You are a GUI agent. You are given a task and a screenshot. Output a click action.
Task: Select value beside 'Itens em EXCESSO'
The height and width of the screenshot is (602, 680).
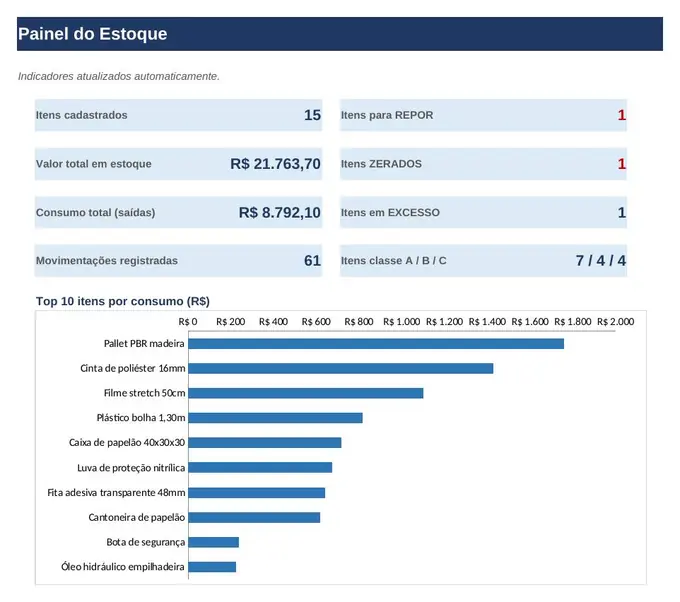click(x=622, y=213)
